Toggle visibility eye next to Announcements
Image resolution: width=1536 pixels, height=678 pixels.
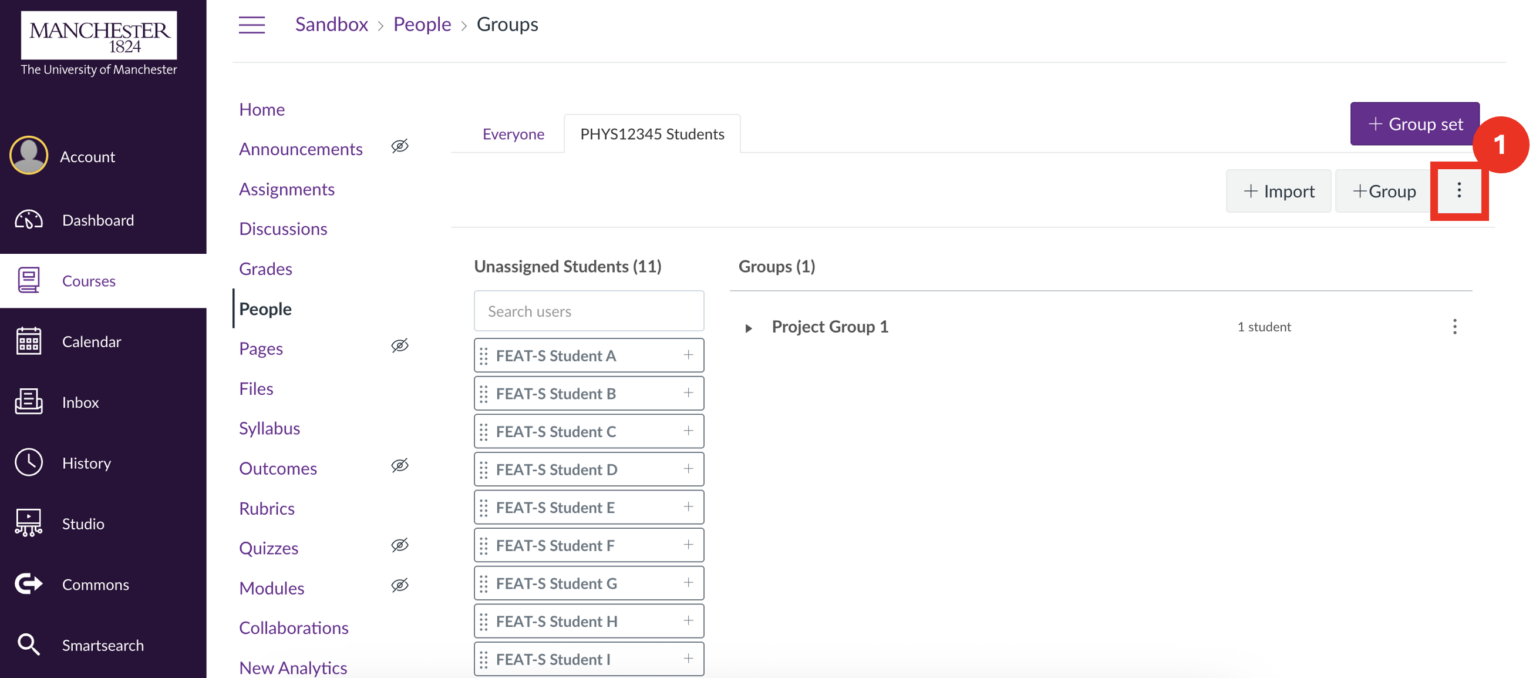point(400,146)
